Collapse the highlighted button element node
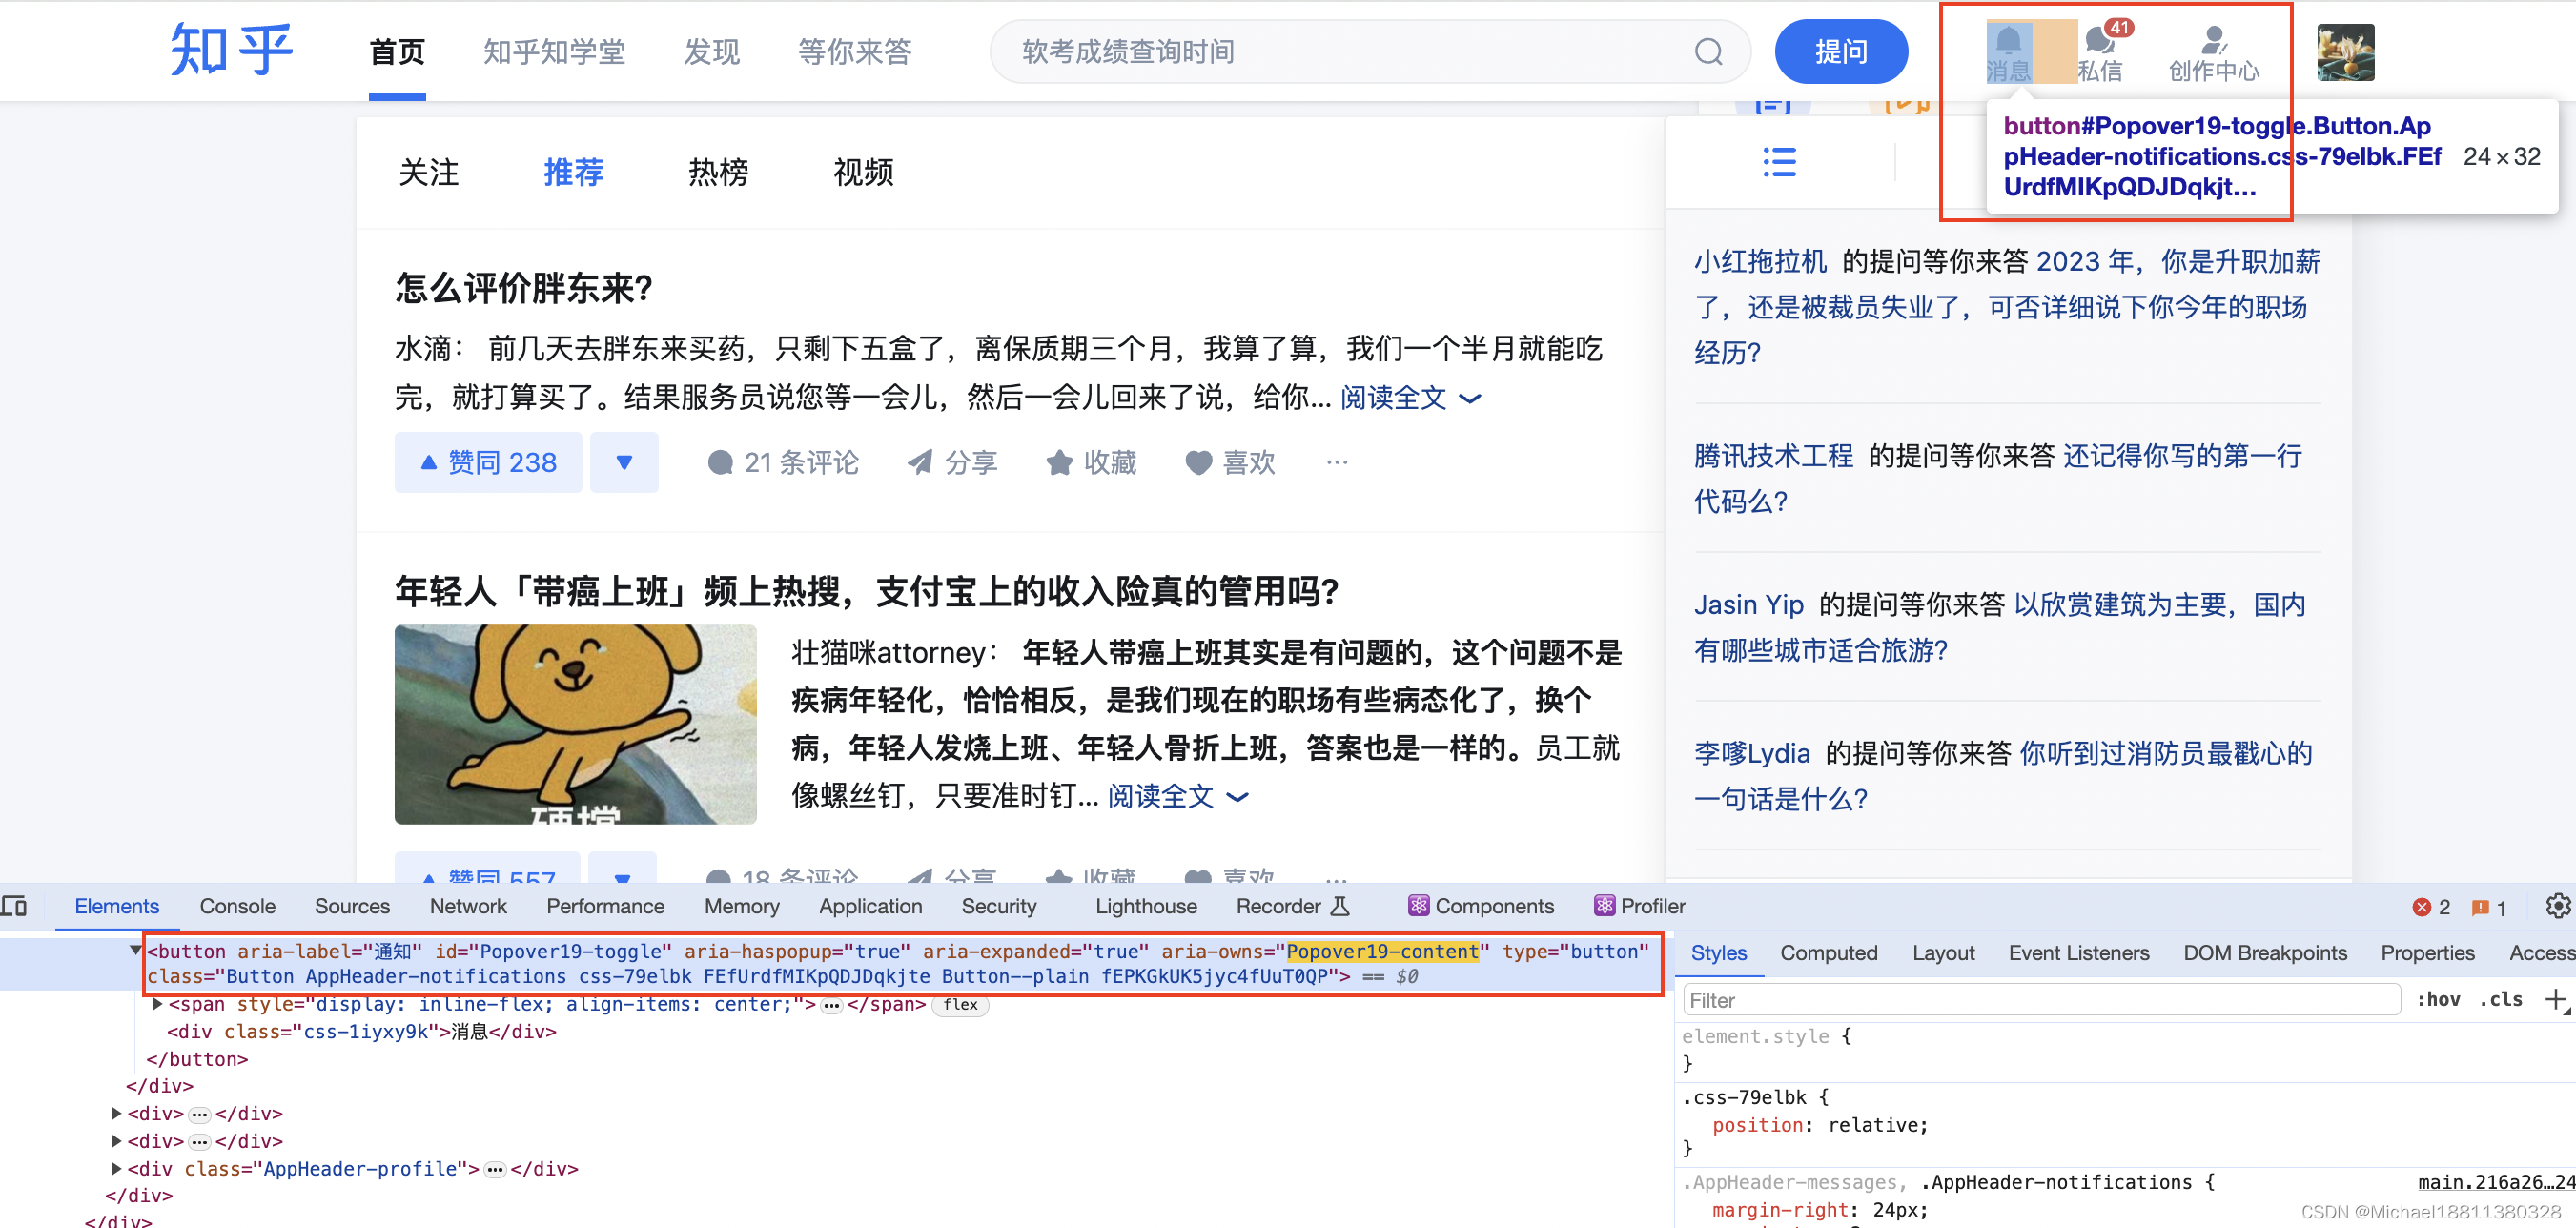 136,950
